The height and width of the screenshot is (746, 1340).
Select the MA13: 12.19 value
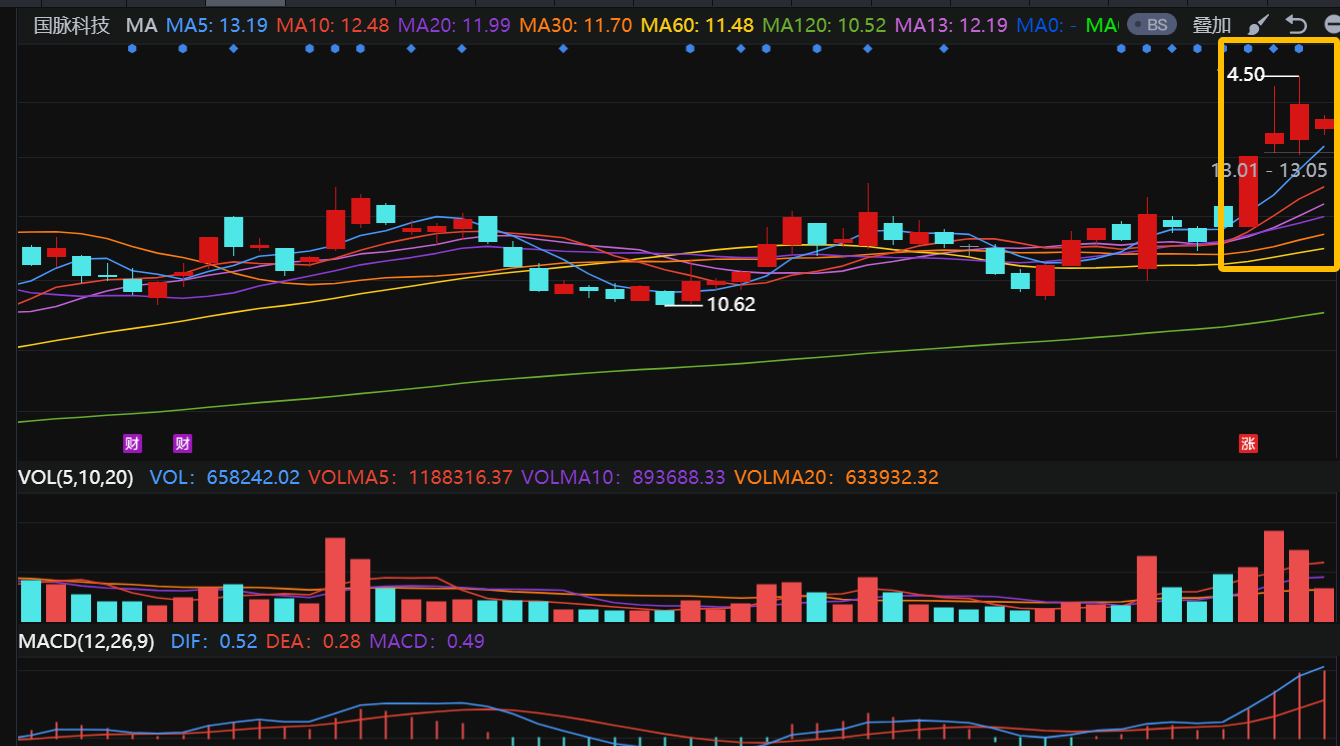[x=951, y=25]
